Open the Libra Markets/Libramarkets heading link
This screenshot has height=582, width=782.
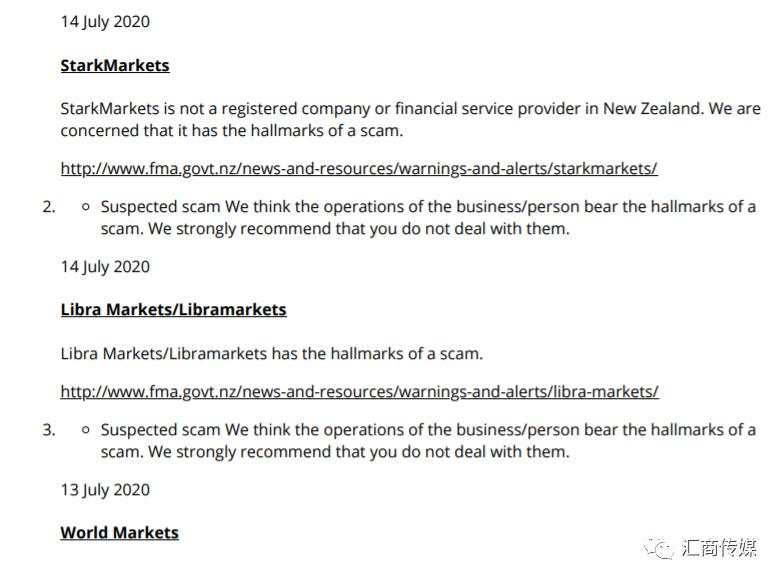click(174, 309)
